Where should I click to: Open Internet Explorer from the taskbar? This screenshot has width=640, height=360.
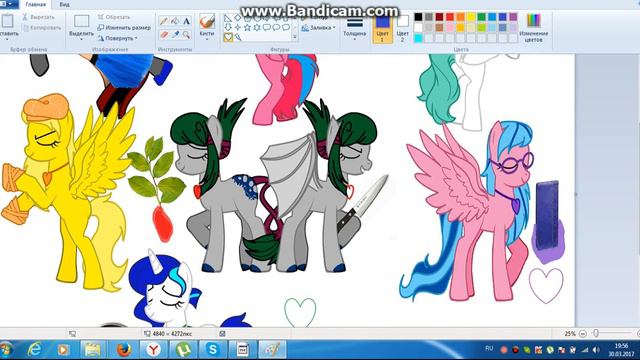(x=35, y=349)
